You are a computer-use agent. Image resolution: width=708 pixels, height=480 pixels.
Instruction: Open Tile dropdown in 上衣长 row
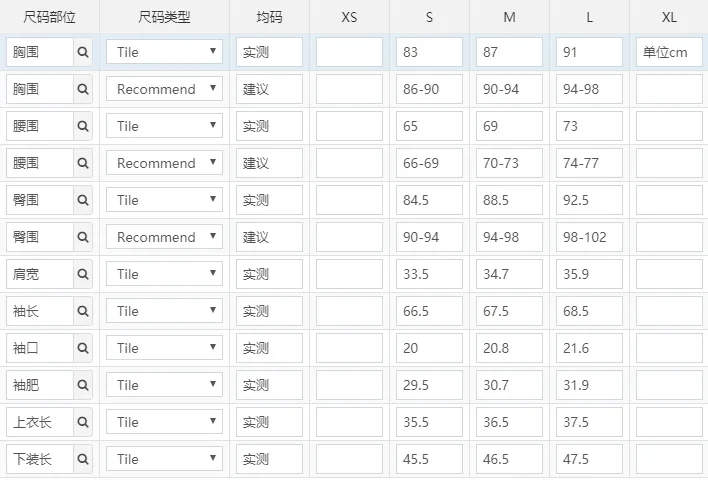(164, 422)
